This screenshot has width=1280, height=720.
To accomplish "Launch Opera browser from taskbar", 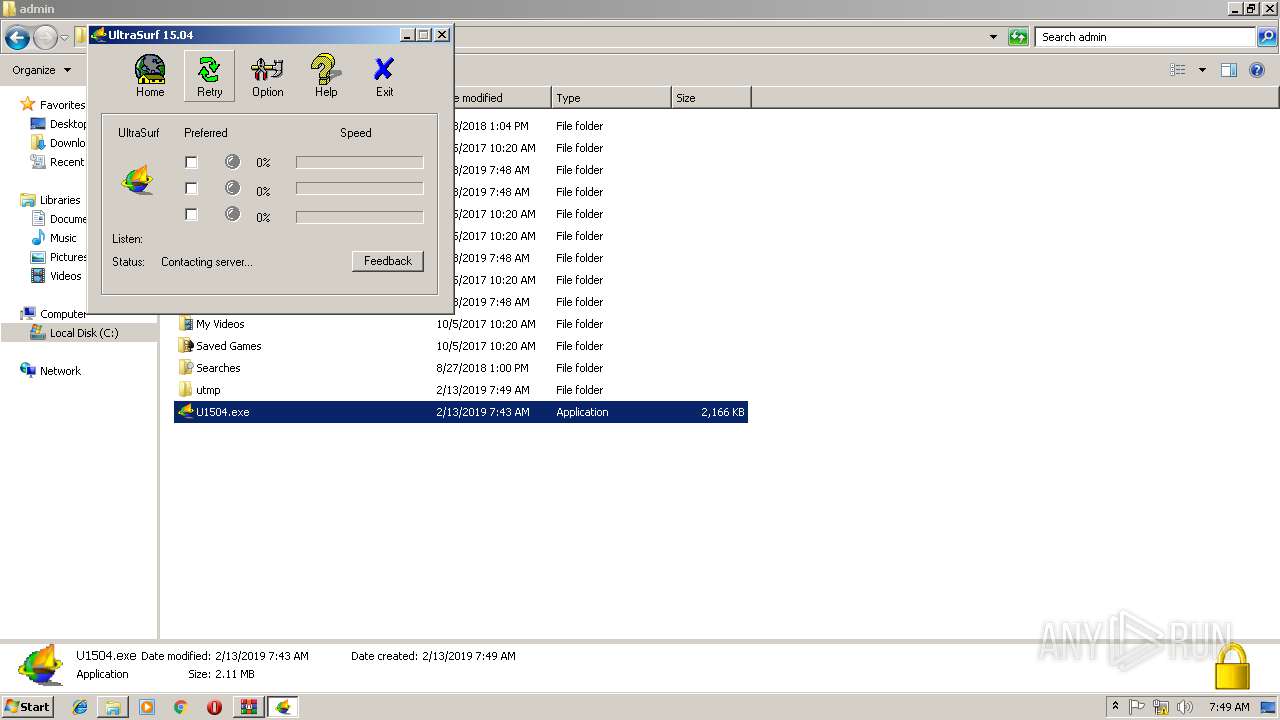I will [x=214, y=707].
